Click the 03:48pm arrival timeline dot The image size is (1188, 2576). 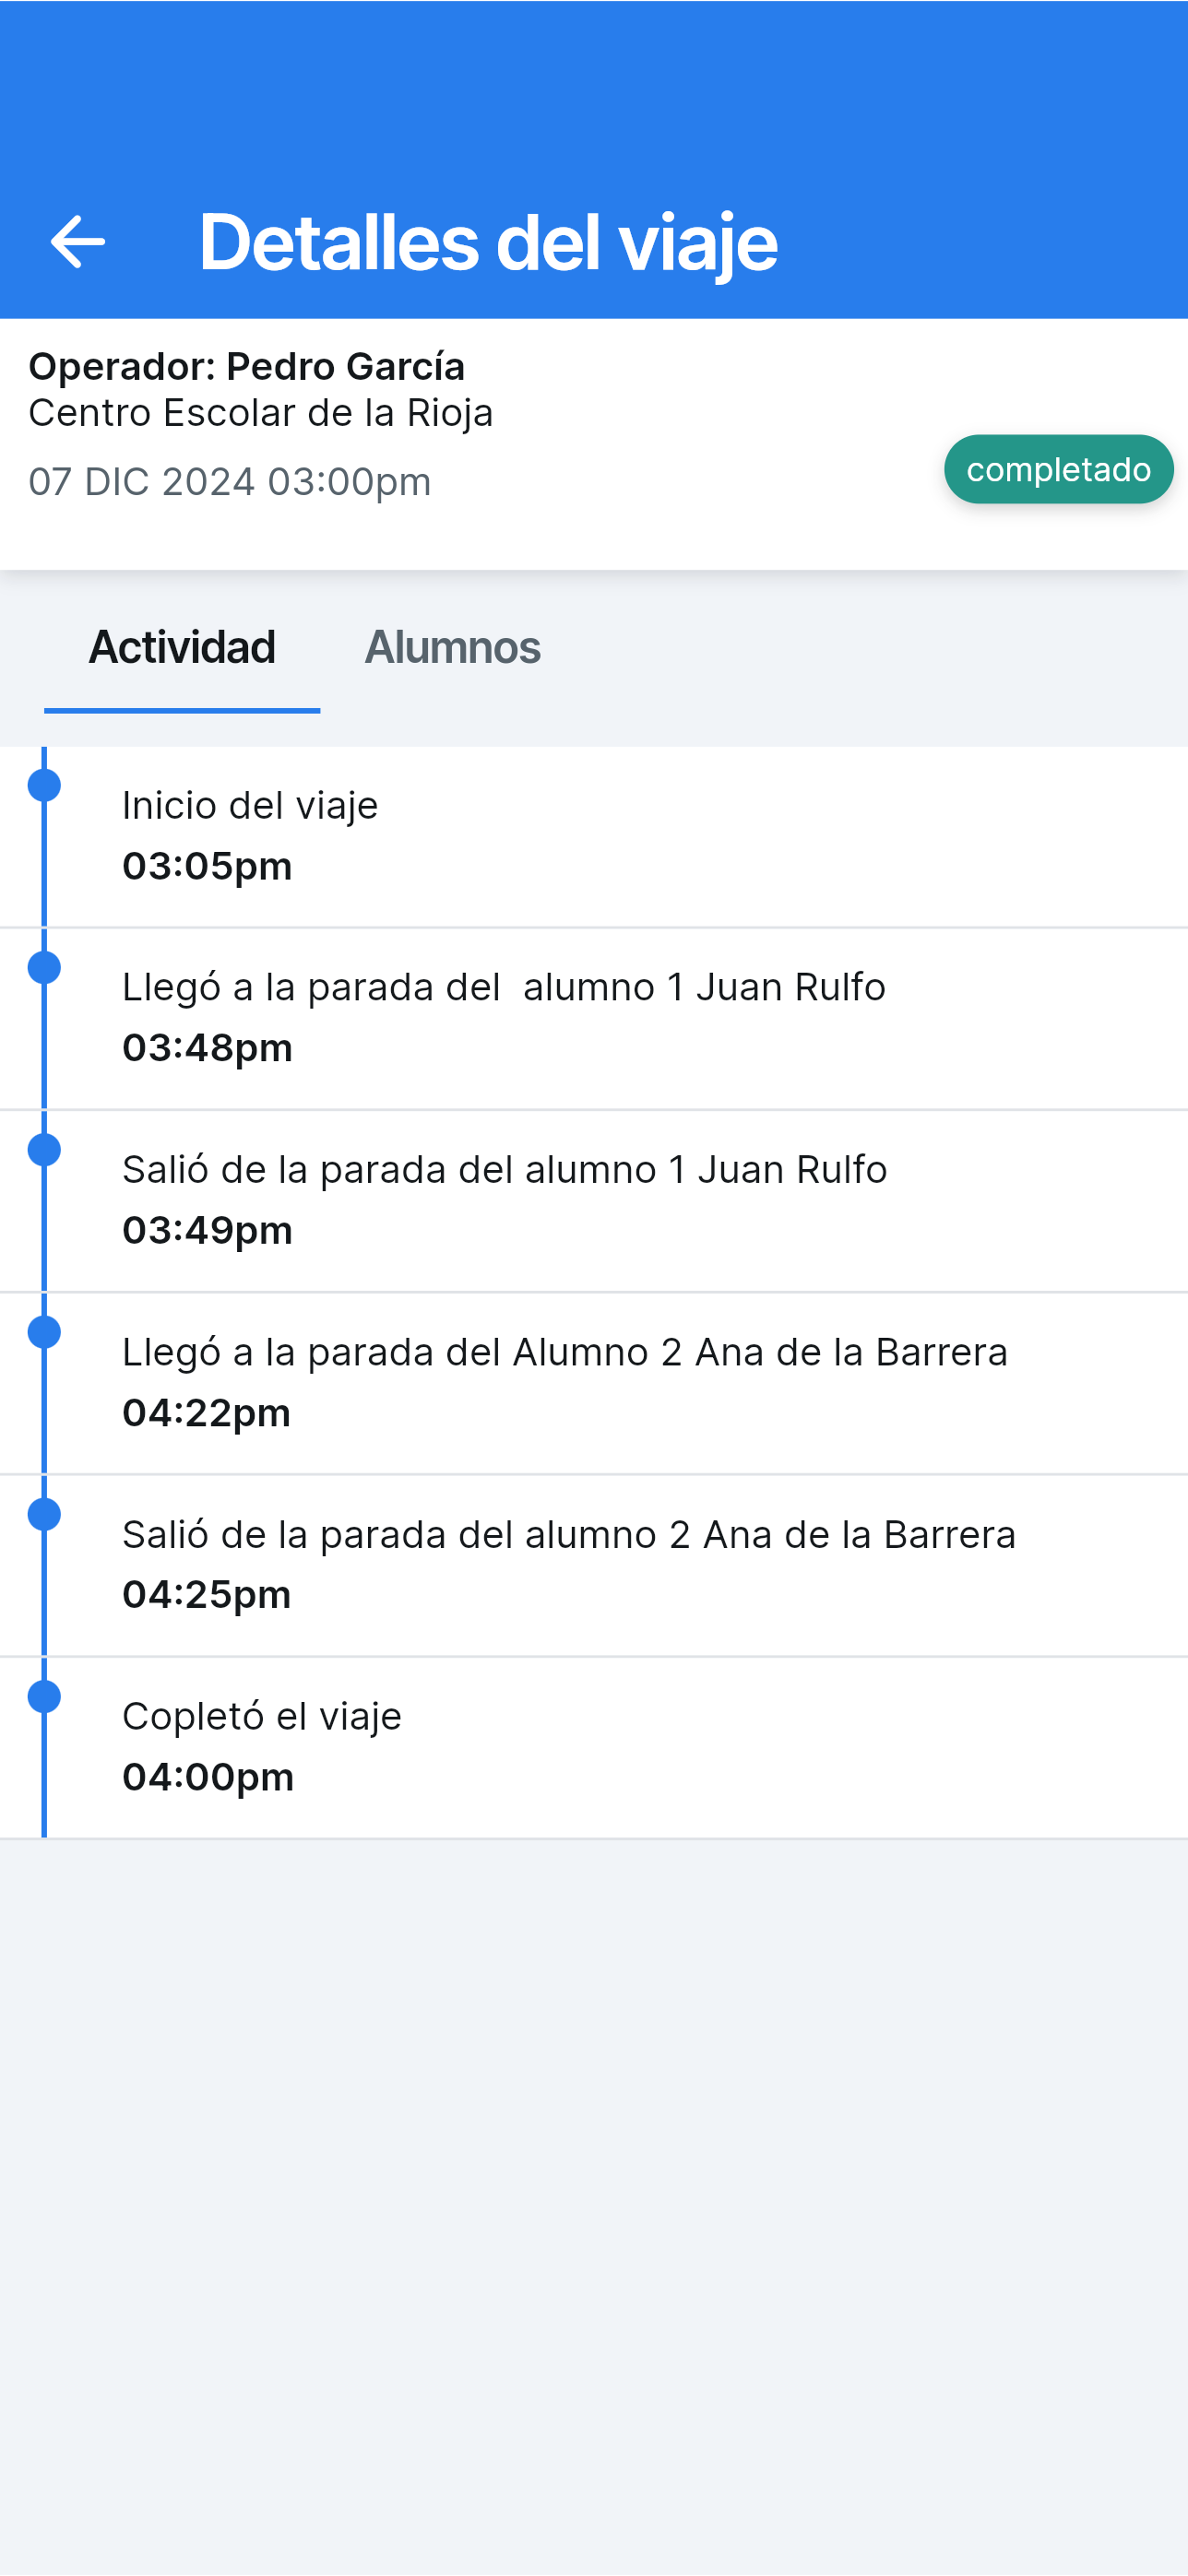[44, 968]
